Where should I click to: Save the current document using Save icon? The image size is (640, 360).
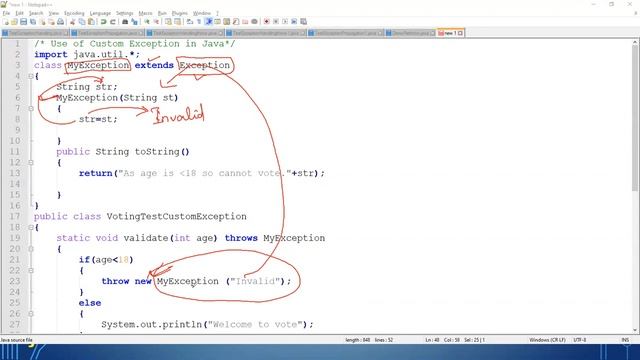23,21
